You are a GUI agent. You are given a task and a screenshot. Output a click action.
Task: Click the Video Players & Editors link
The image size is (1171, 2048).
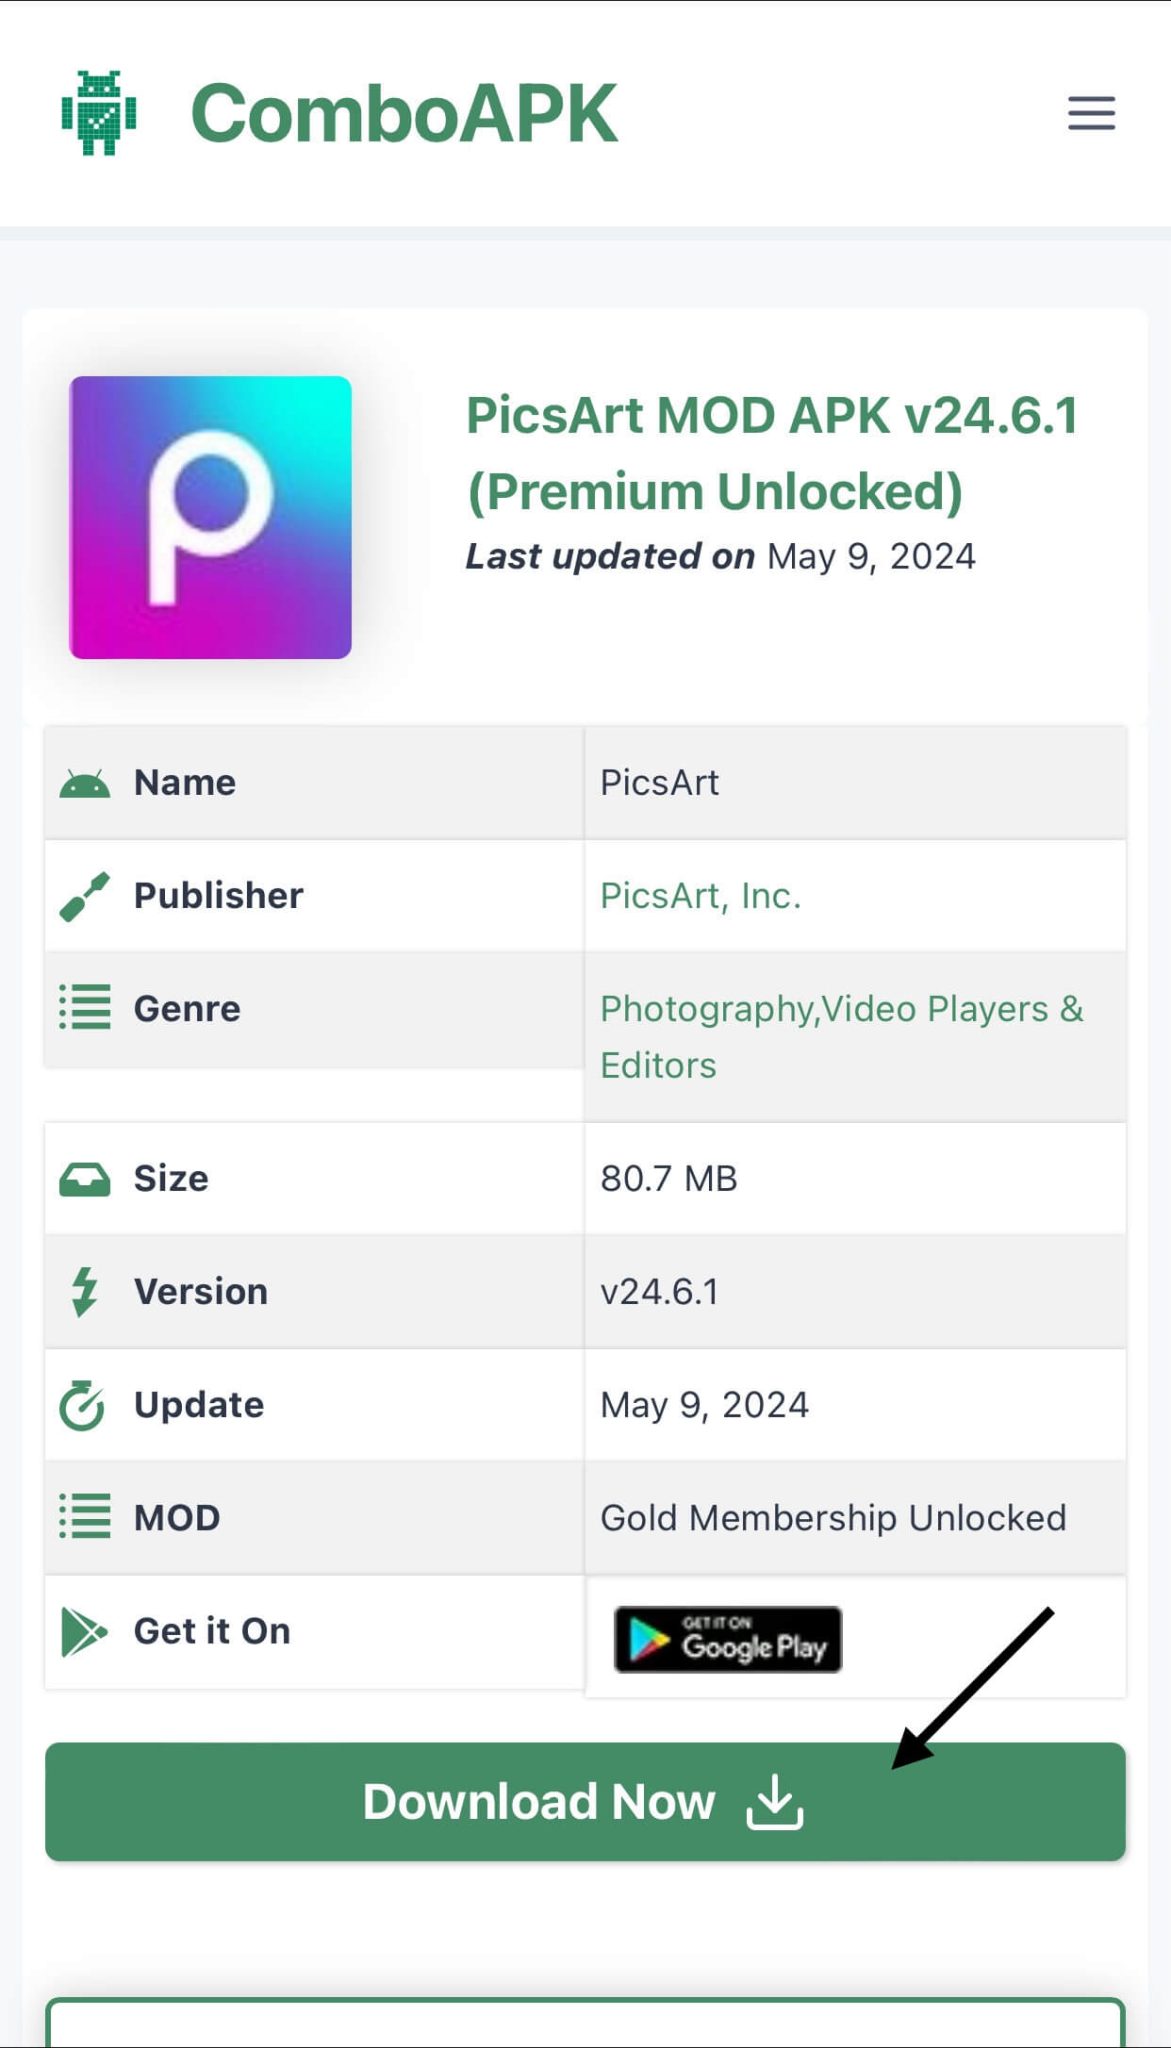(x=950, y=1008)
